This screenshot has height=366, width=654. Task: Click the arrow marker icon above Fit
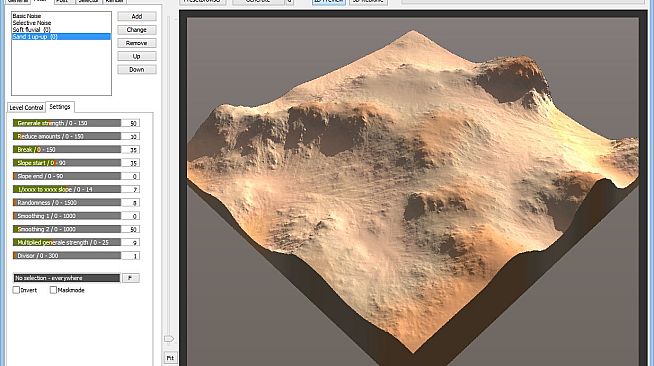tap(169, 338)
